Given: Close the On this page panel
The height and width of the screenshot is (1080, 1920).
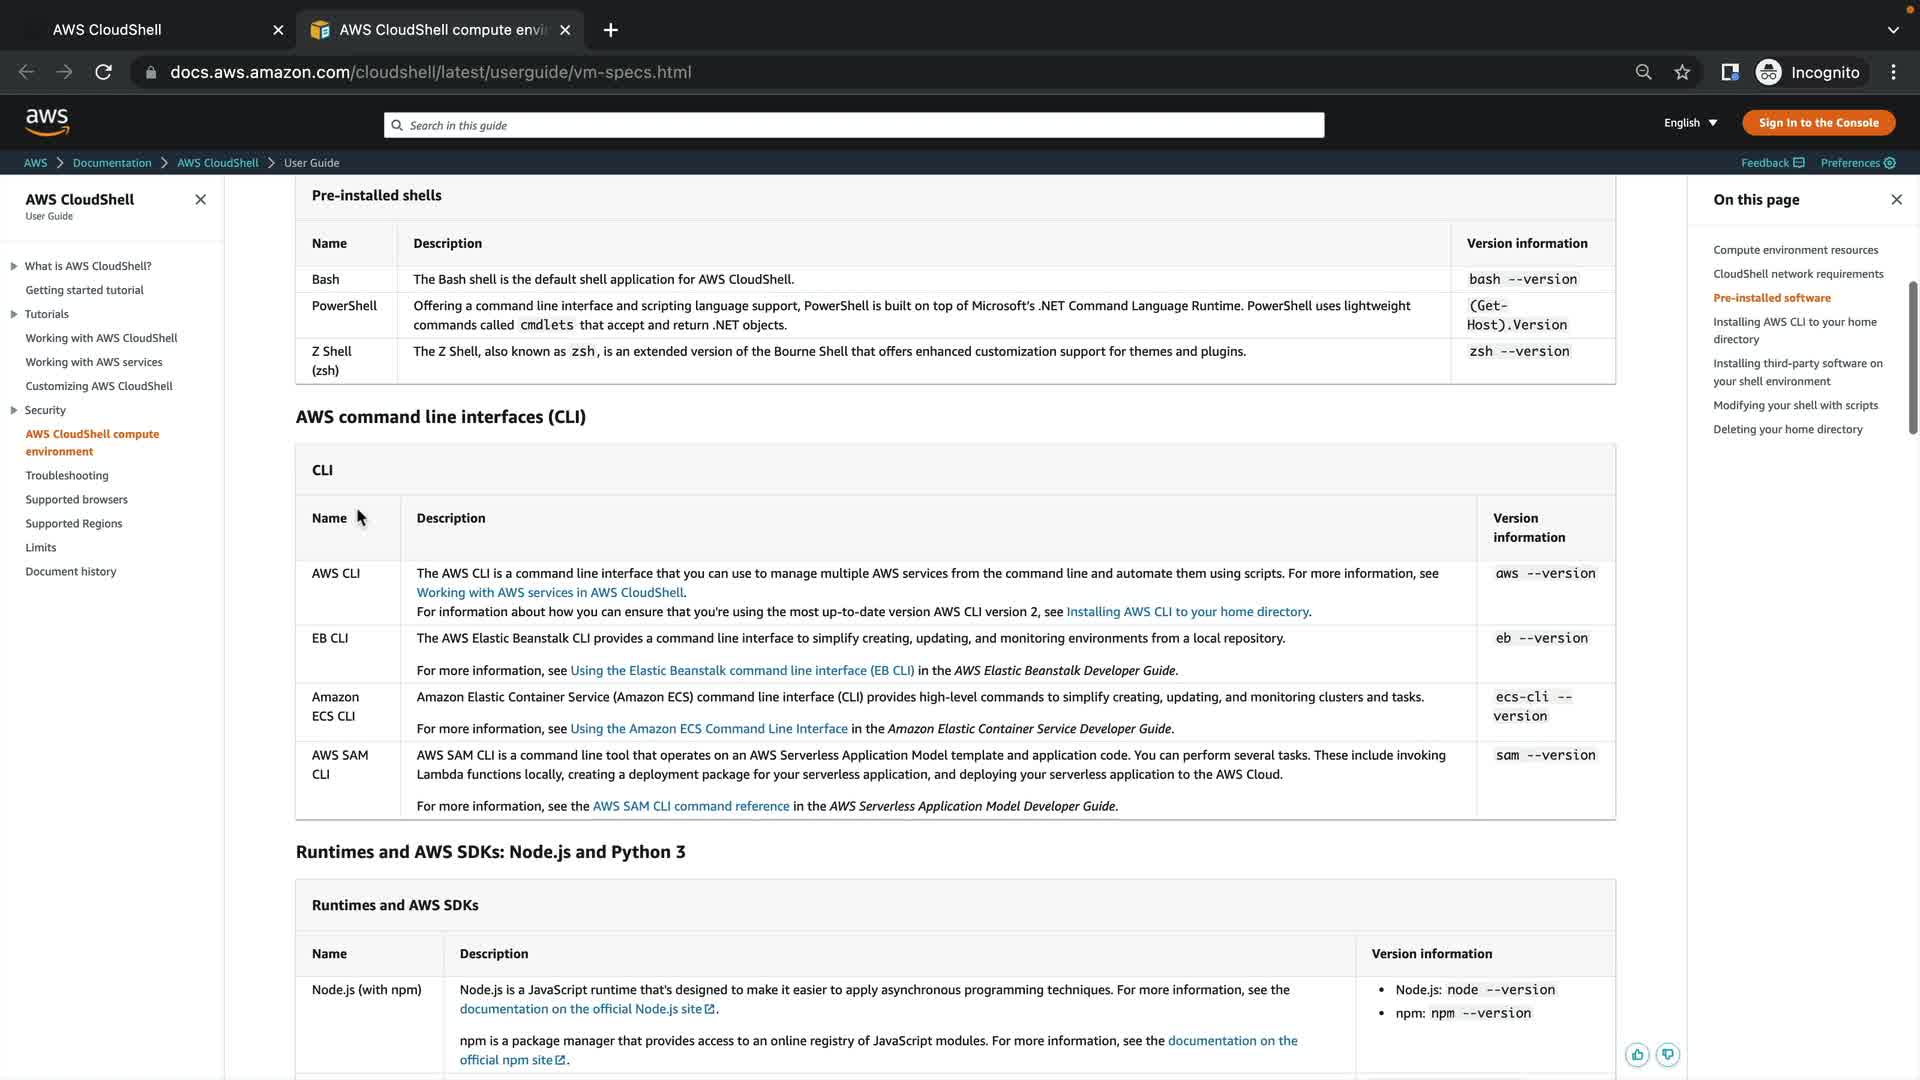Looking at the screenshot, I should click(x=1896, y=199).
